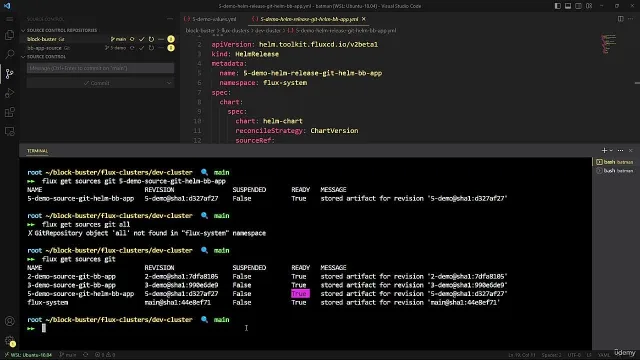The image size is (640, 360).
Task: Click bb-app-source pending changes badge
Action: point(171,48)
